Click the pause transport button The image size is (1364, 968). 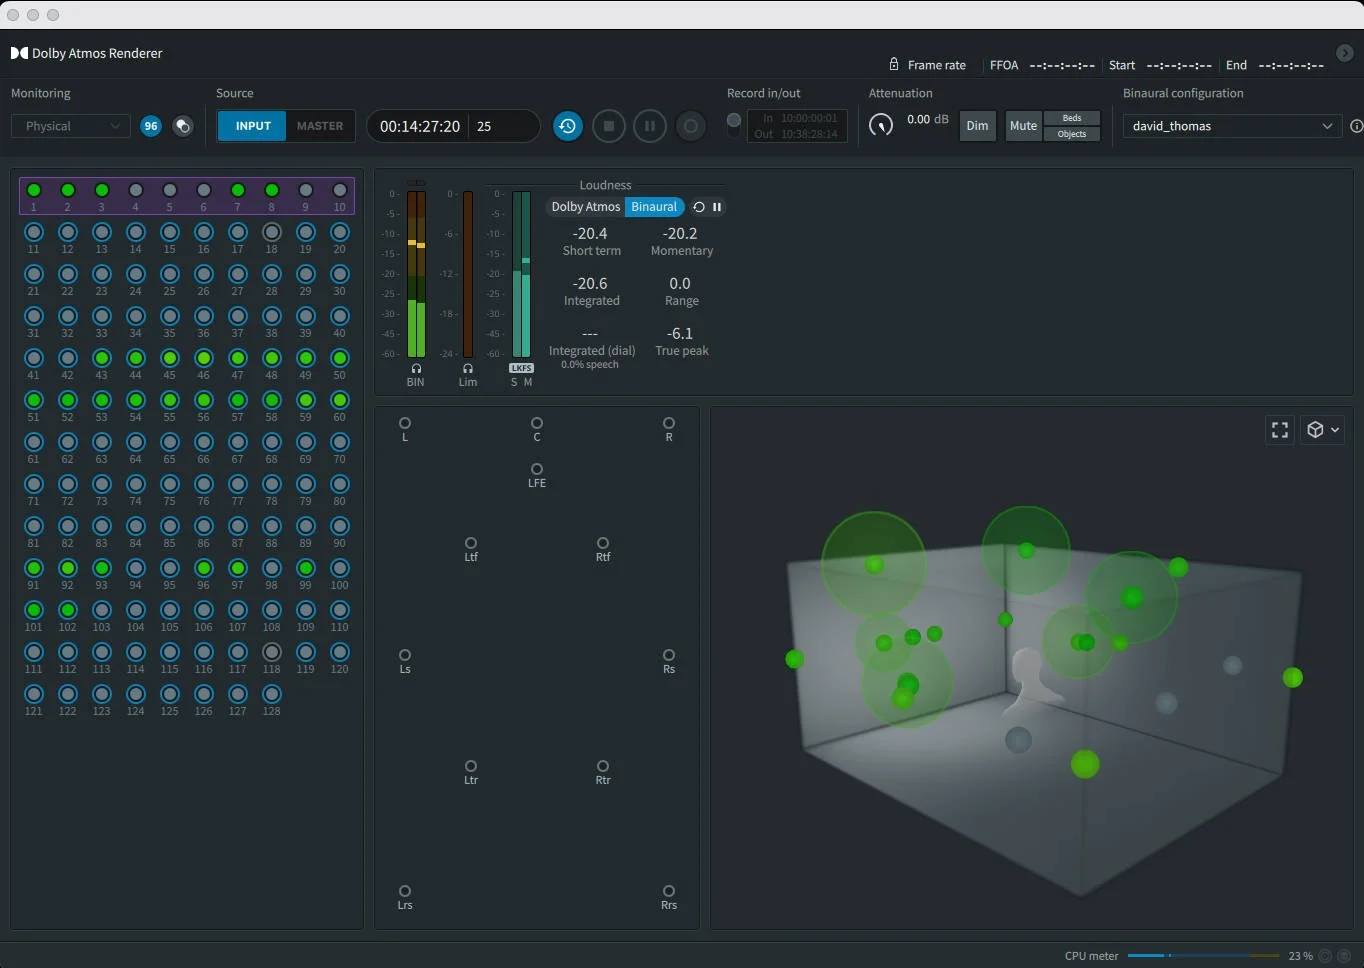pos(650,126)
